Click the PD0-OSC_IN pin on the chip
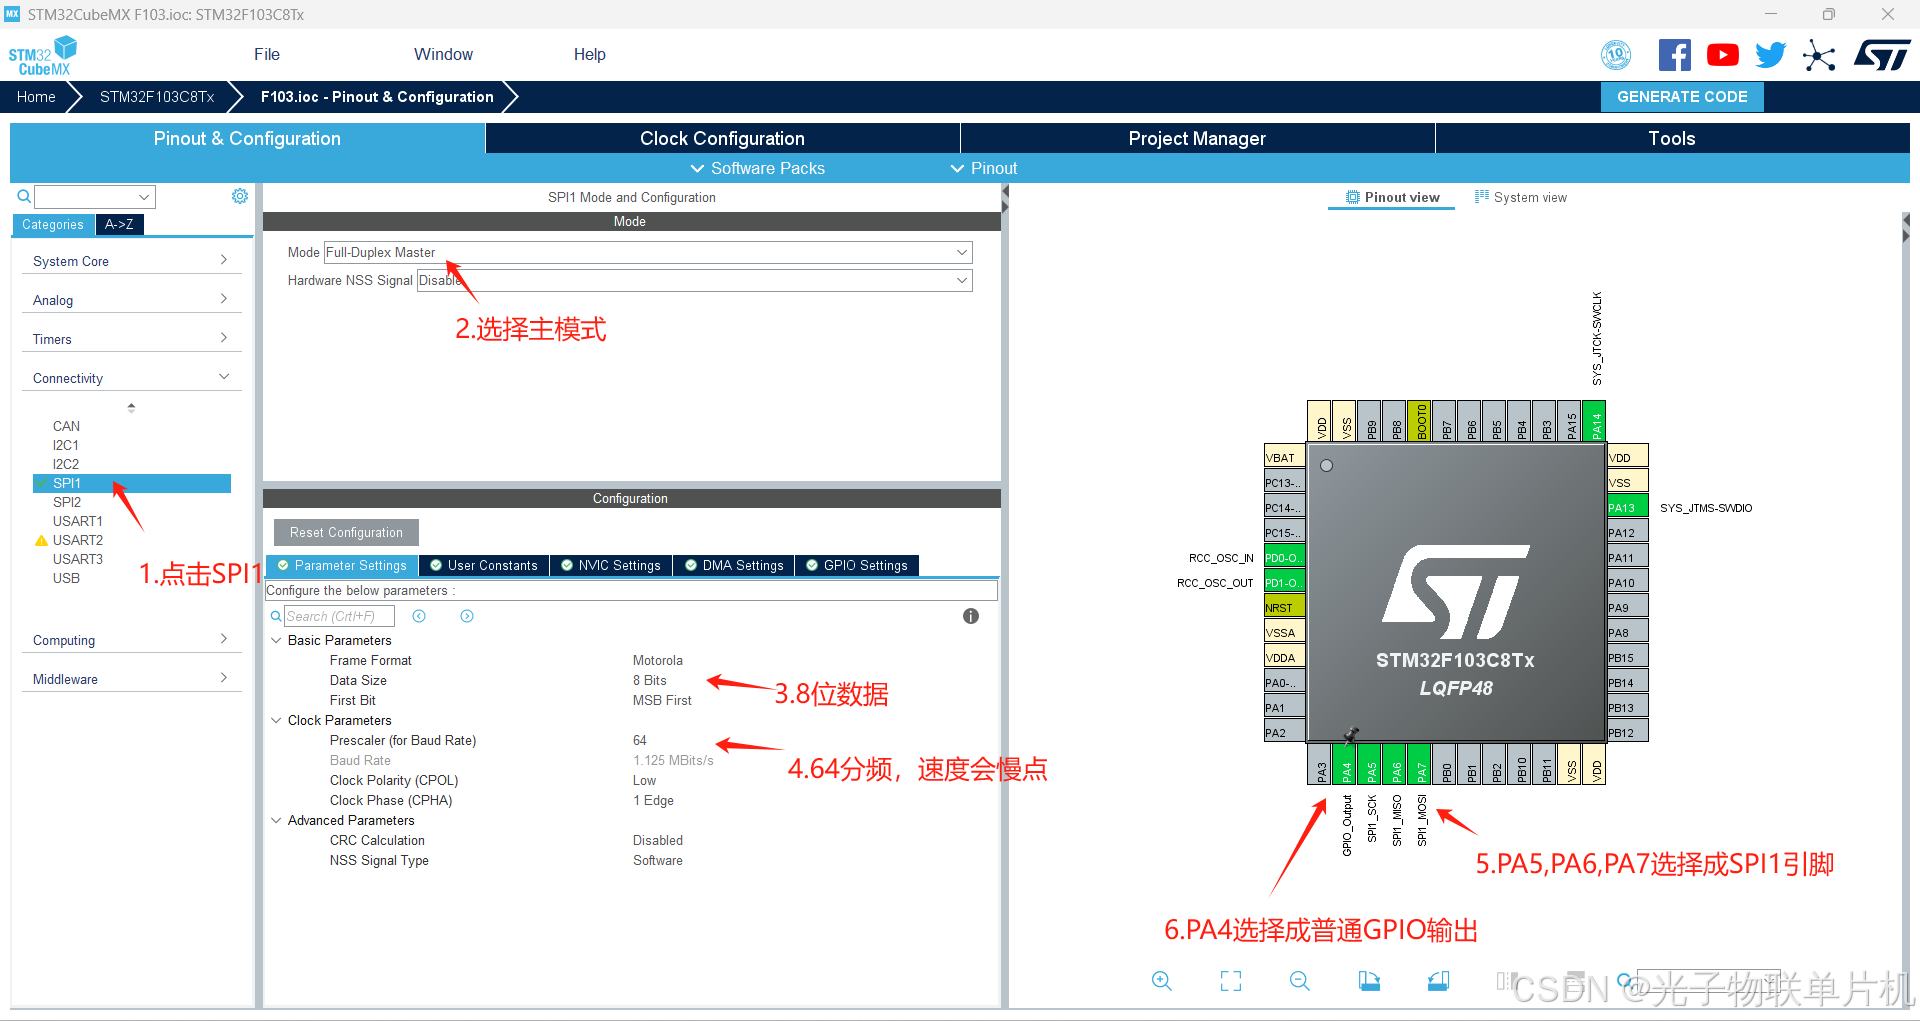The width and height of the screenshot is (1920, 1021). click(x=1284, y=557)
